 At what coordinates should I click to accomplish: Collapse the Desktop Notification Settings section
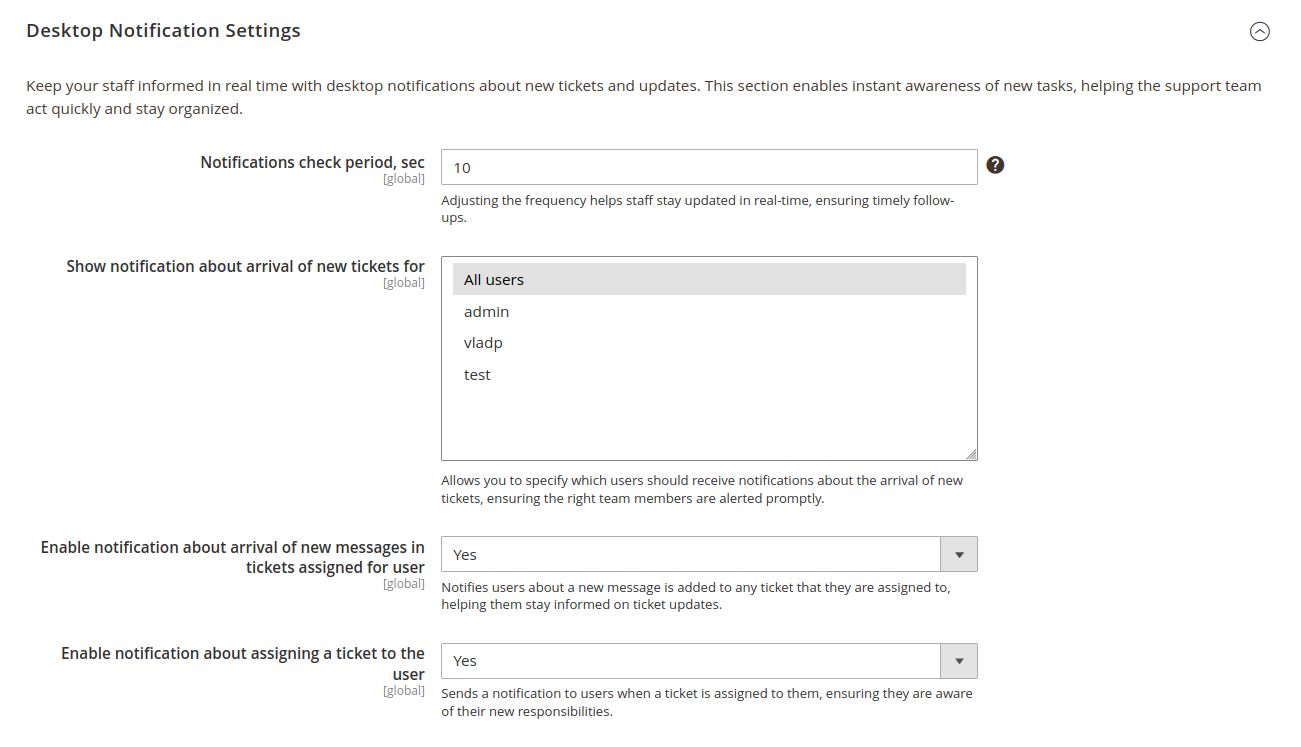(x=1259, y=31)
